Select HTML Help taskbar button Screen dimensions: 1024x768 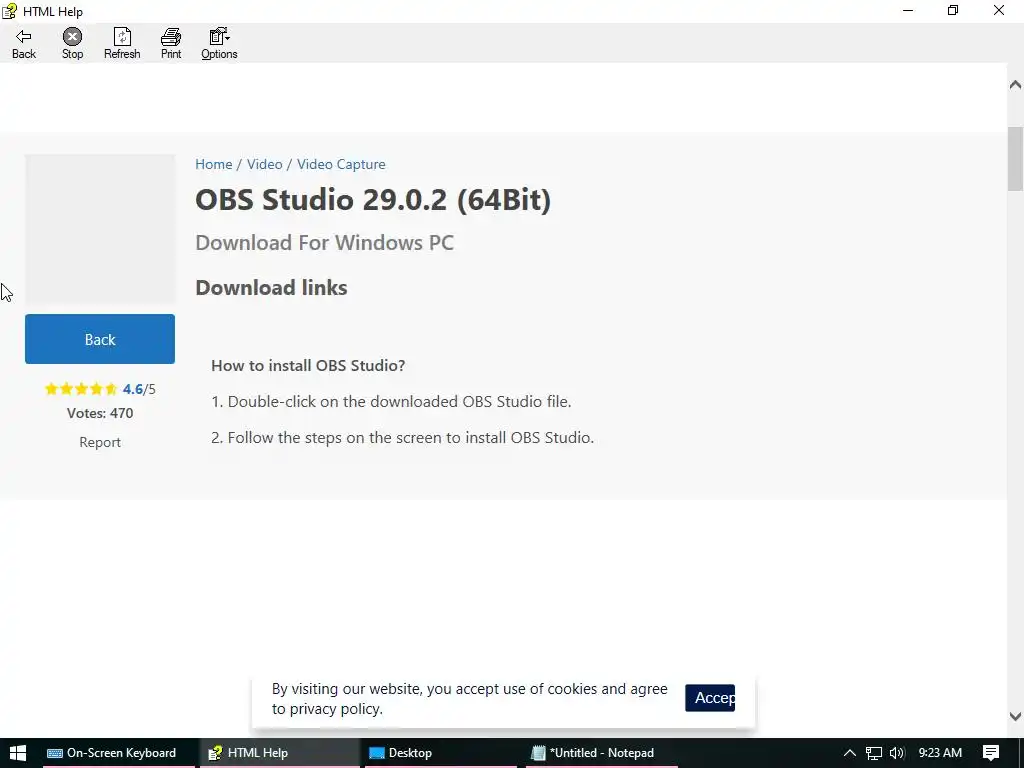pos(280,753)
